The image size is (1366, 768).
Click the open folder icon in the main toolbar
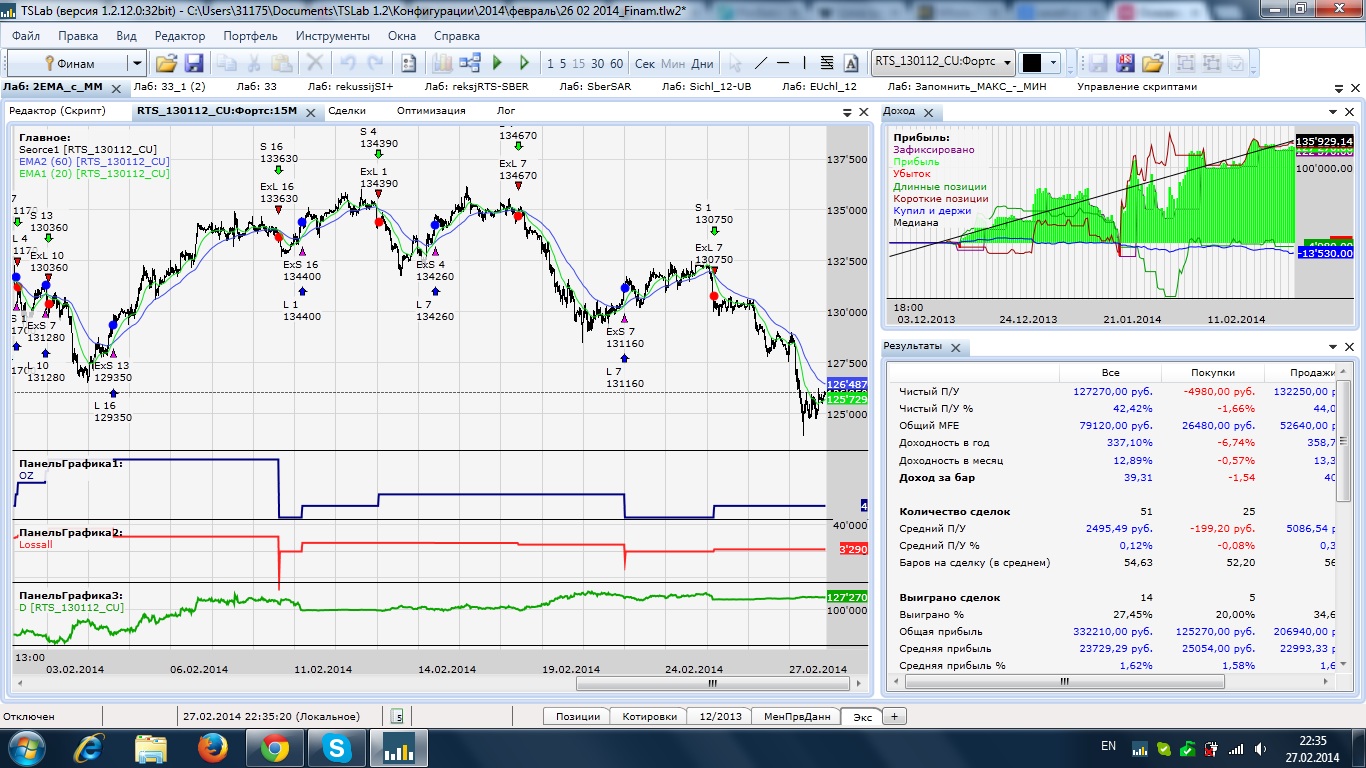click(166, 63)
